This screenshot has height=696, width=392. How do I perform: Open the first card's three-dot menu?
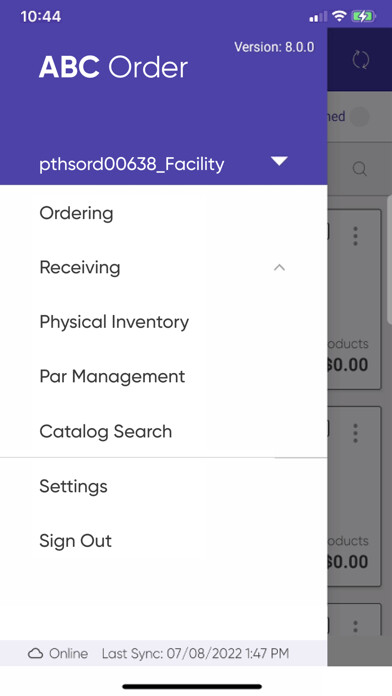tap(355, 236)
